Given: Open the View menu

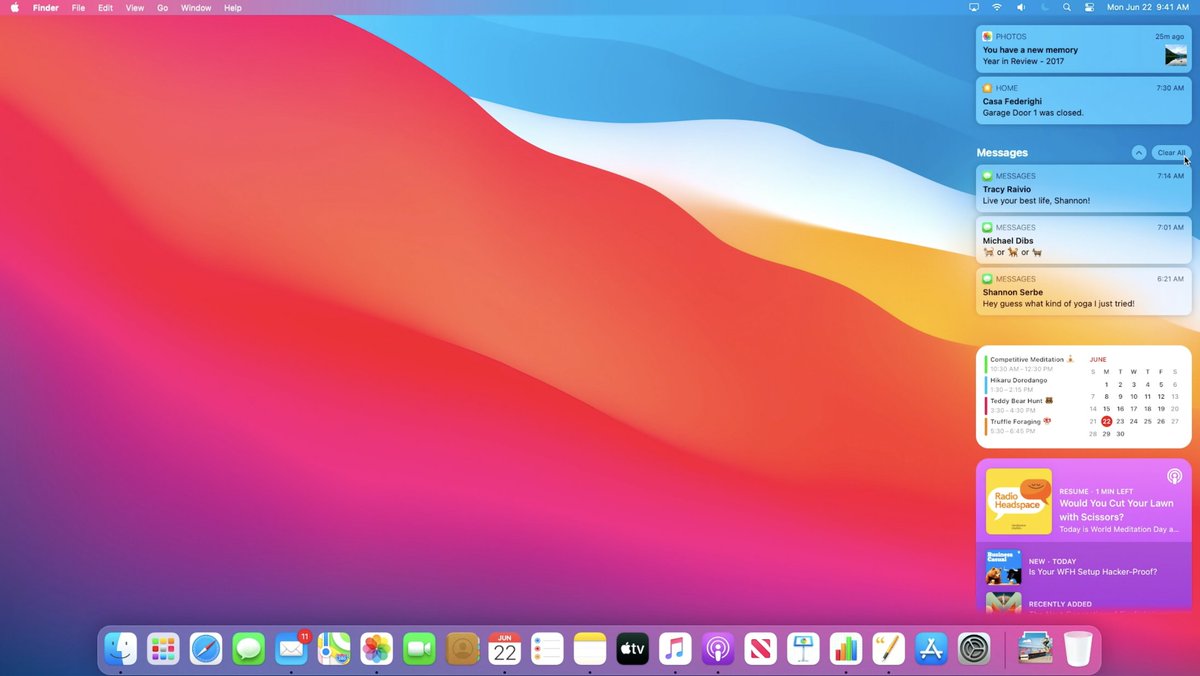Looking at the screenshot, I should [135, 7].
